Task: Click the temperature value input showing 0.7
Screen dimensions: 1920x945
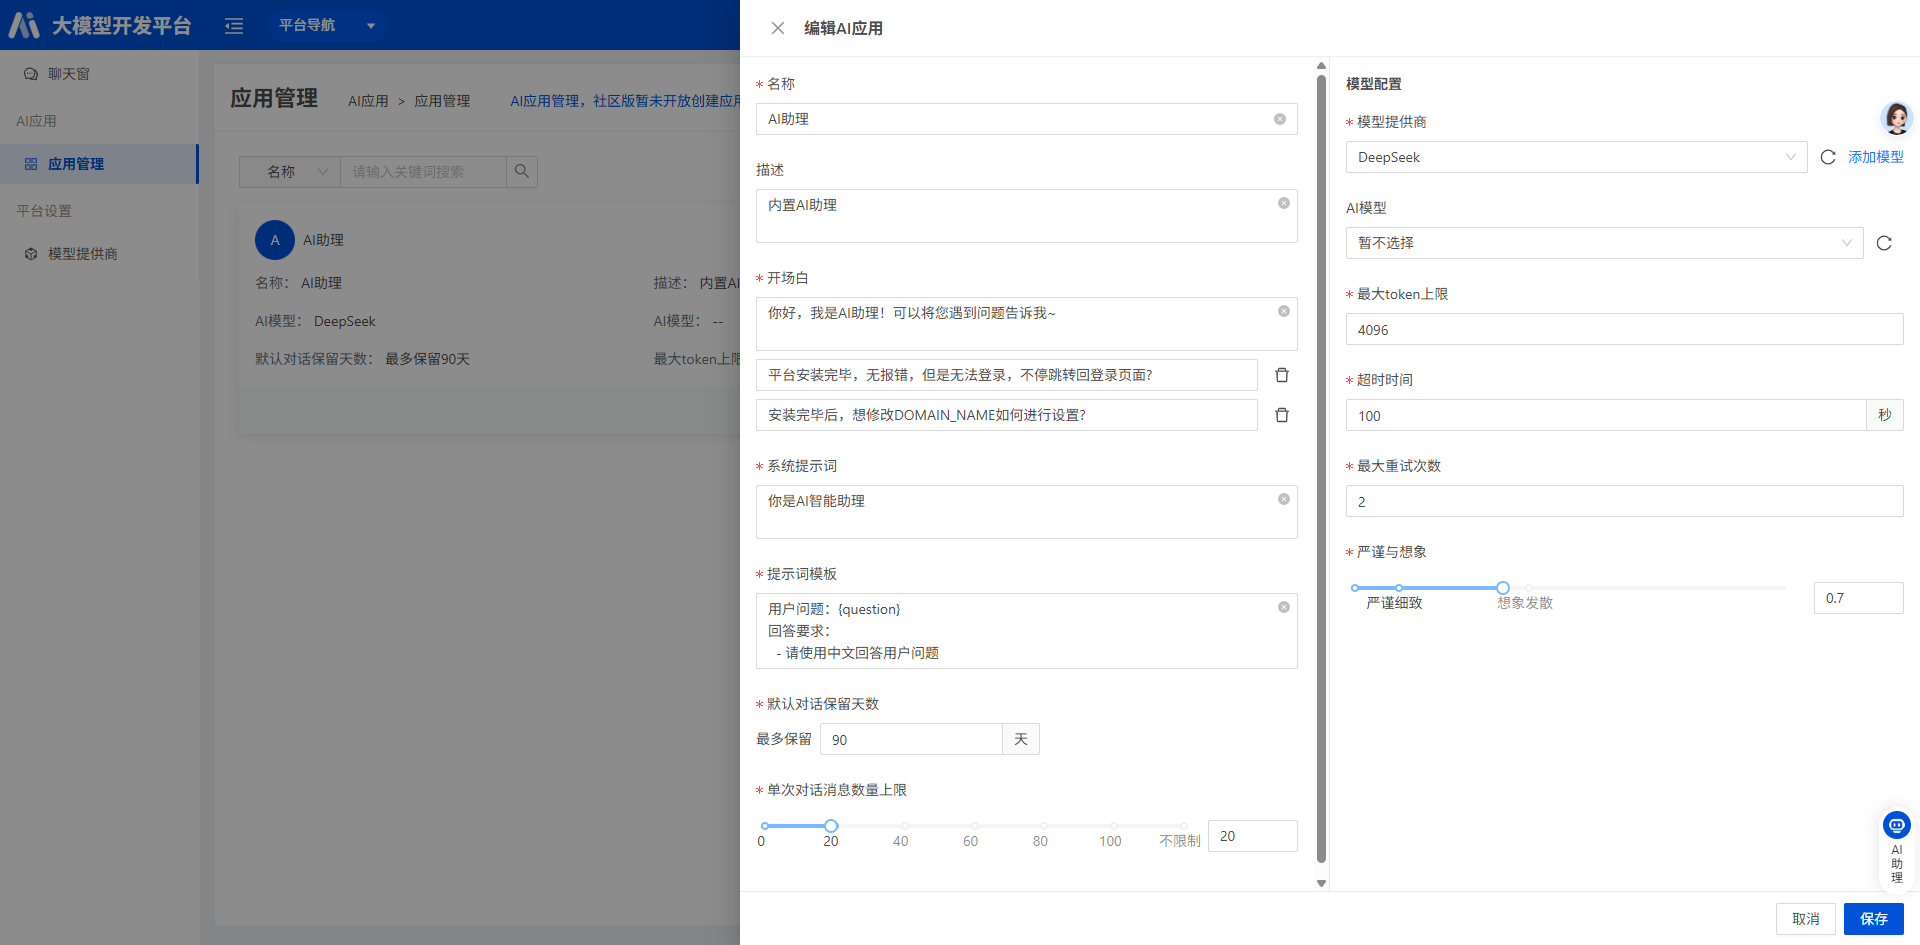Action: point(1858,598)
